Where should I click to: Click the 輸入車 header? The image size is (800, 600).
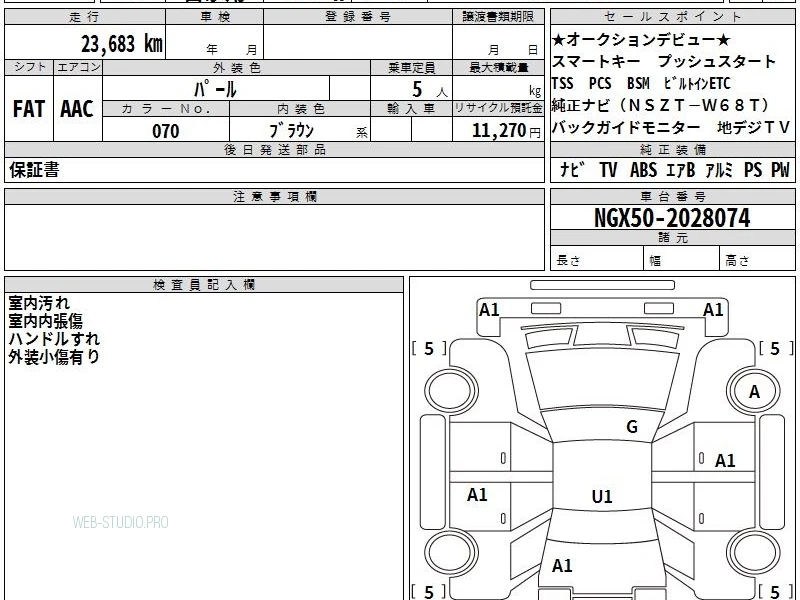point(411,109)
